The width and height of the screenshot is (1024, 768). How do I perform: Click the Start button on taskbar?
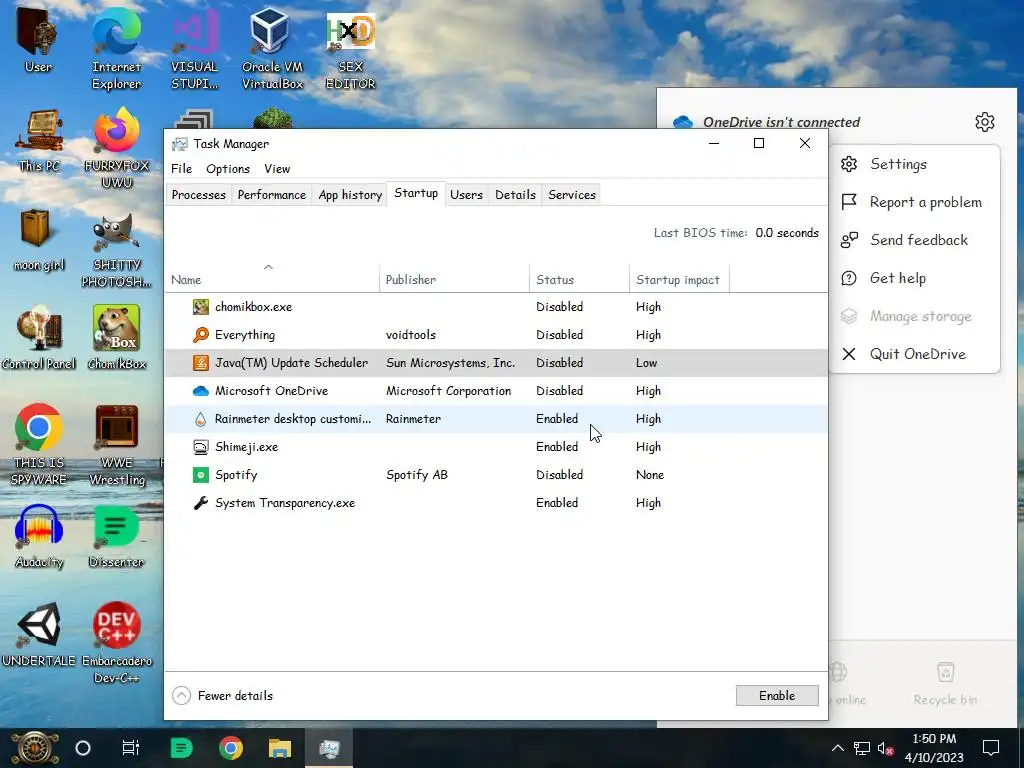pyautogui.click(x=35, y=748)
